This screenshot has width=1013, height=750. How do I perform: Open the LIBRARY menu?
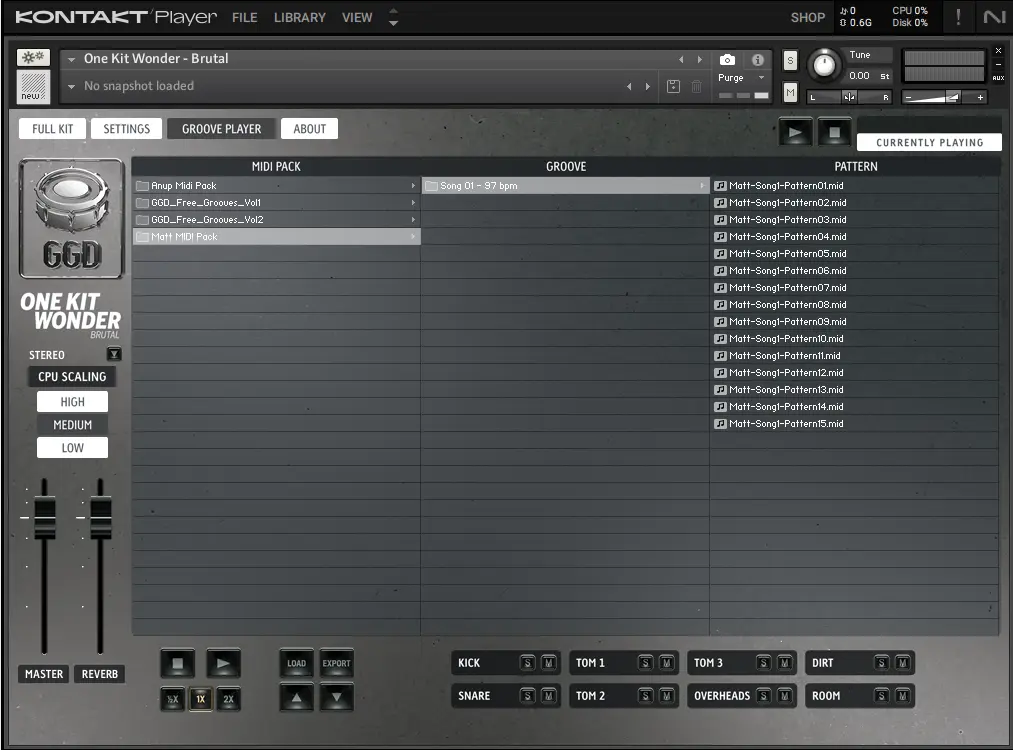[300, 17]
